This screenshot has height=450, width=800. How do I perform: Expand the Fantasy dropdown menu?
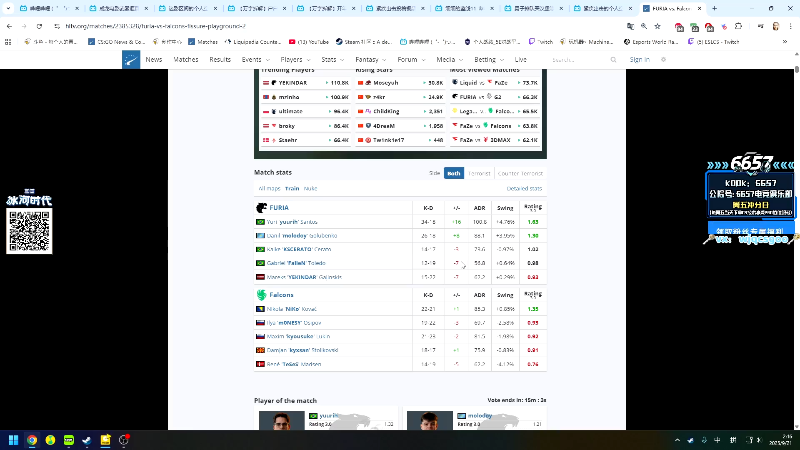[371, 60]
